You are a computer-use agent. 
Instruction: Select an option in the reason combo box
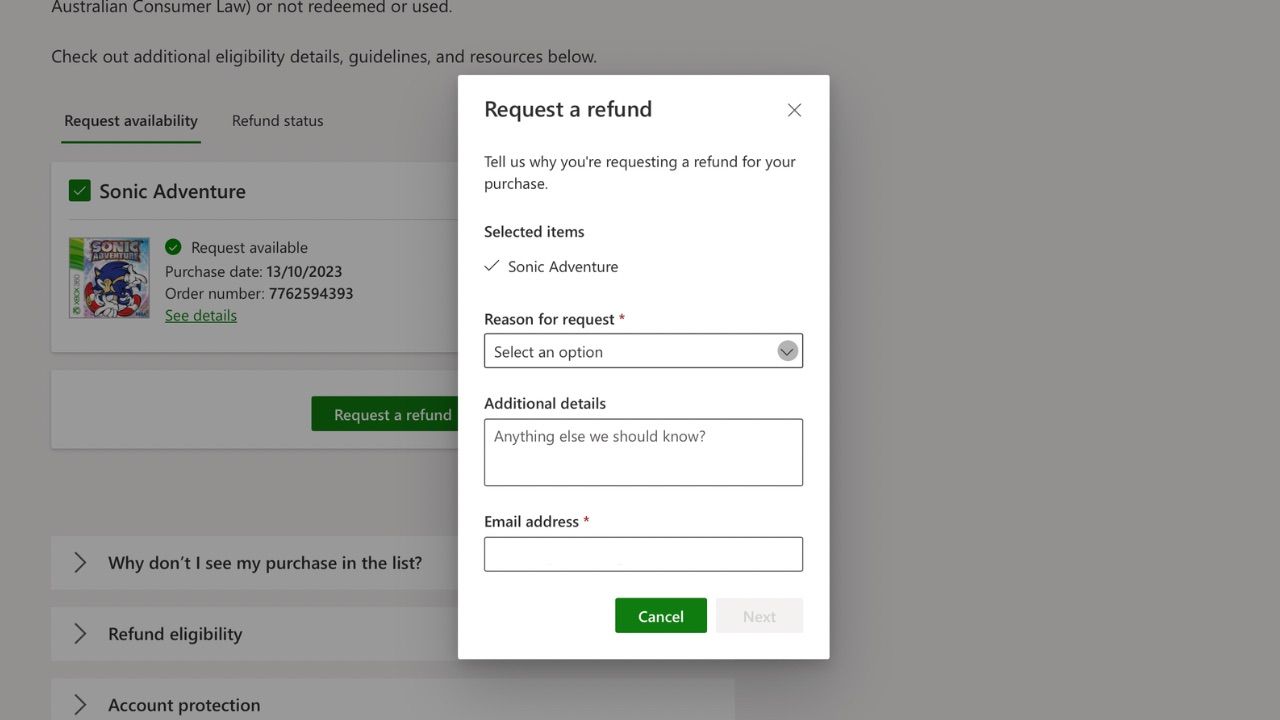[643, 351]
